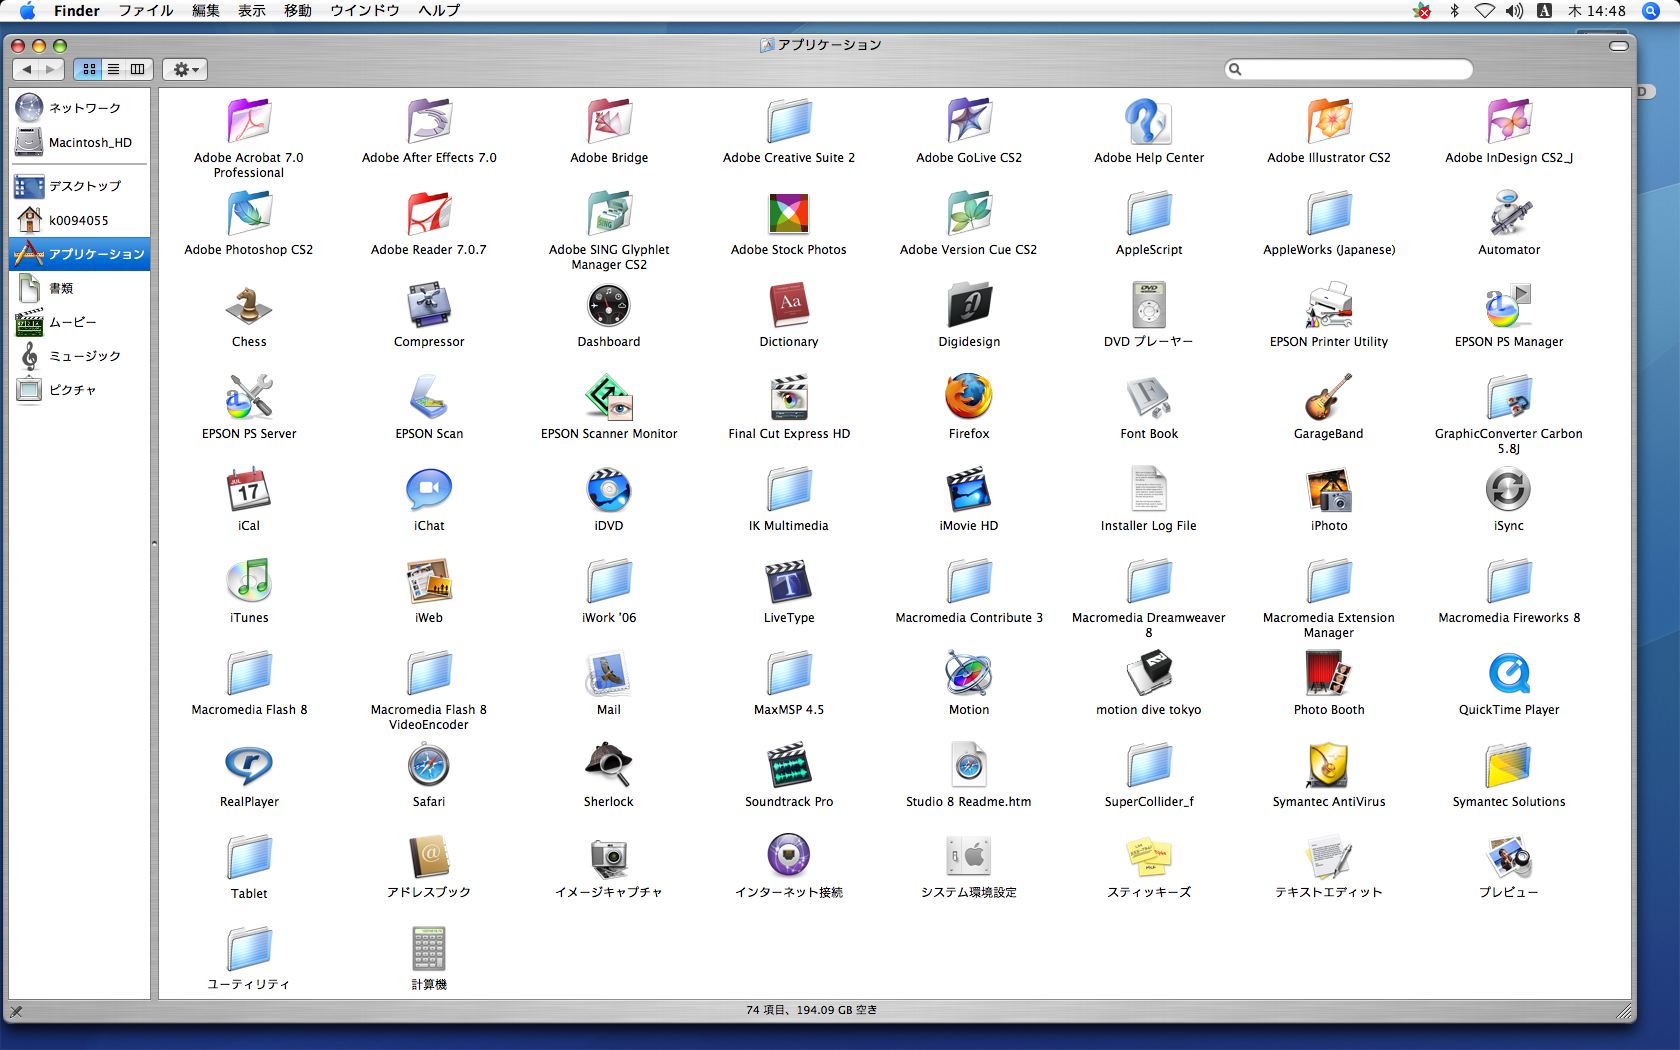1680x1050 pixels.
Task: Select the QuickTime Player icon
Action: (x=1509, y=674)
